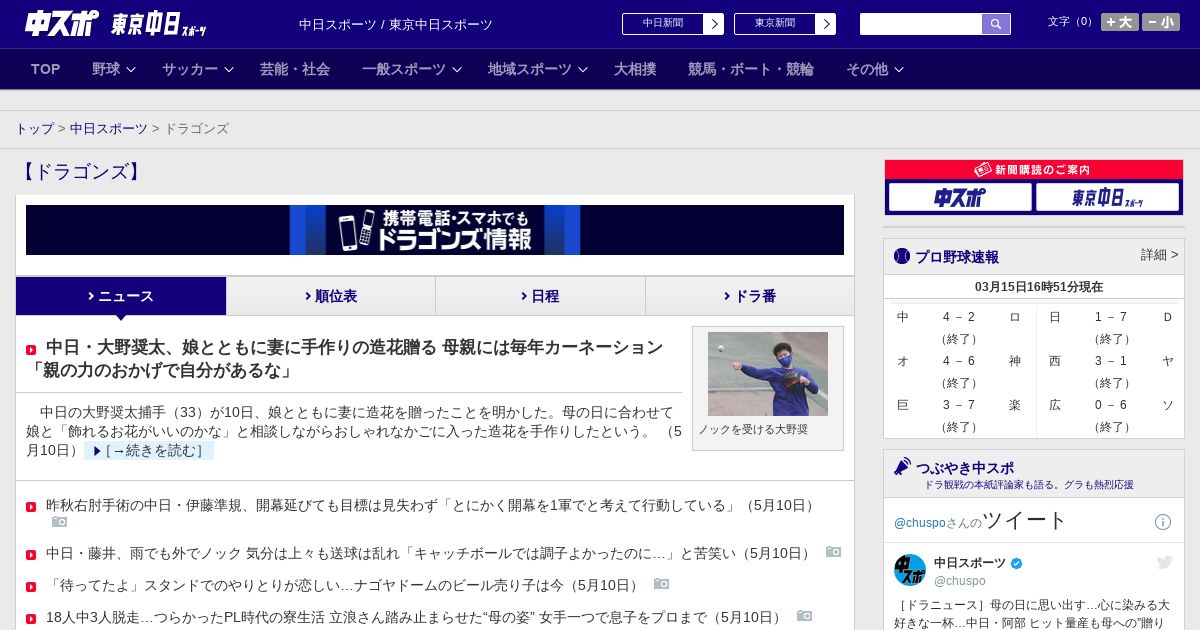Switch to the 順位表 tab
Image resolution: width=1200 pixels, height=630 pixels.
click(331, 296)
